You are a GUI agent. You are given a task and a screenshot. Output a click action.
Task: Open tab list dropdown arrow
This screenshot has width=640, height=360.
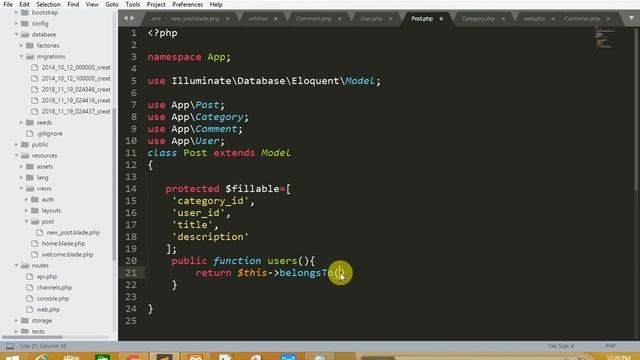pos(631,18)
